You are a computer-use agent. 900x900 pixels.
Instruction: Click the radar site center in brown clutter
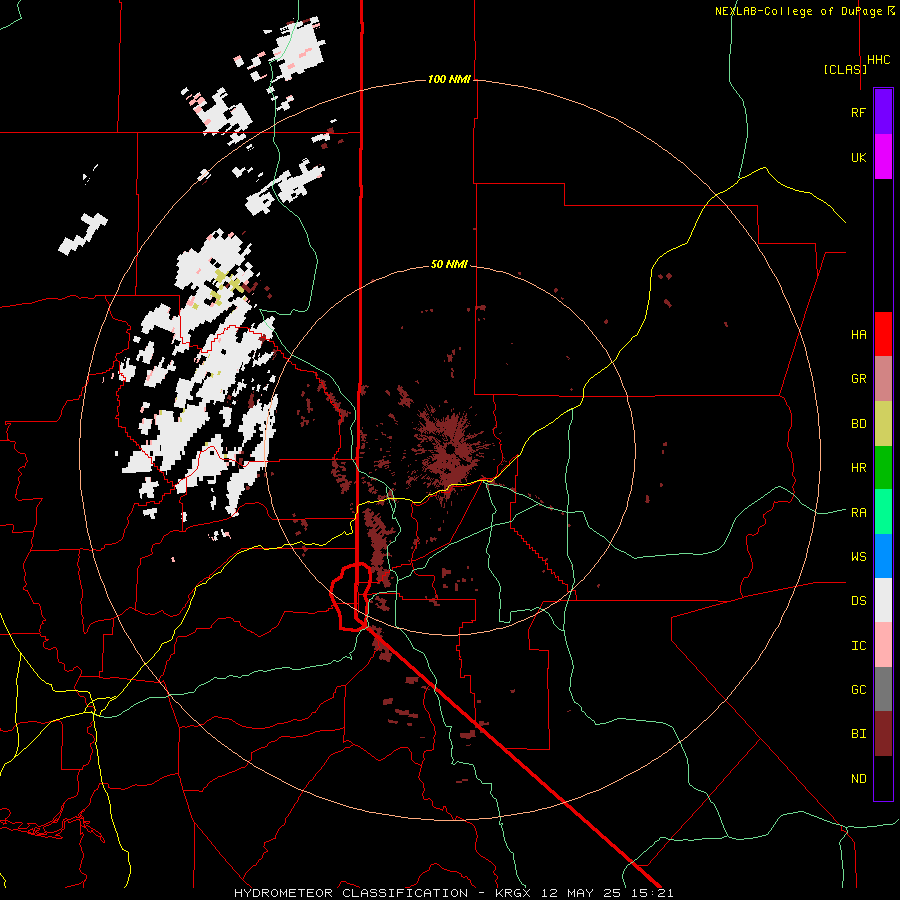[451, 449]
